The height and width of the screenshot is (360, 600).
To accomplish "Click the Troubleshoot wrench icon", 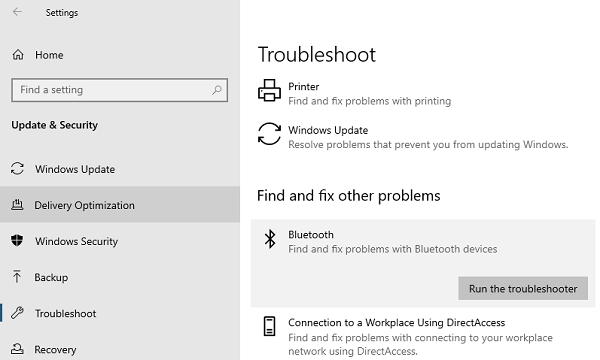I will (17, 313).
